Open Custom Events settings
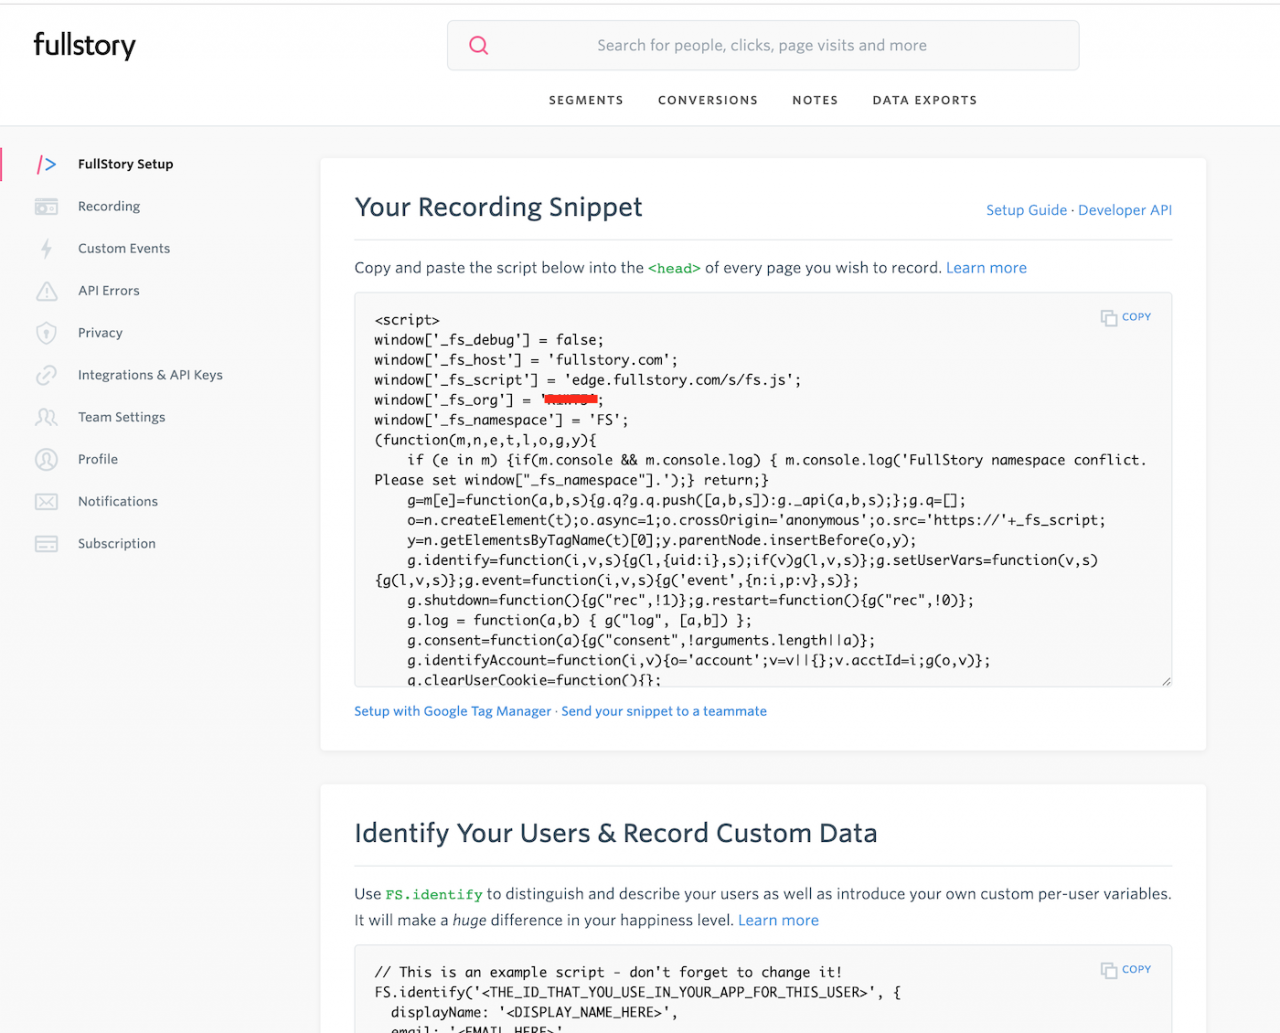This screenshot has width=1280, height=1033. click(124, 248)
